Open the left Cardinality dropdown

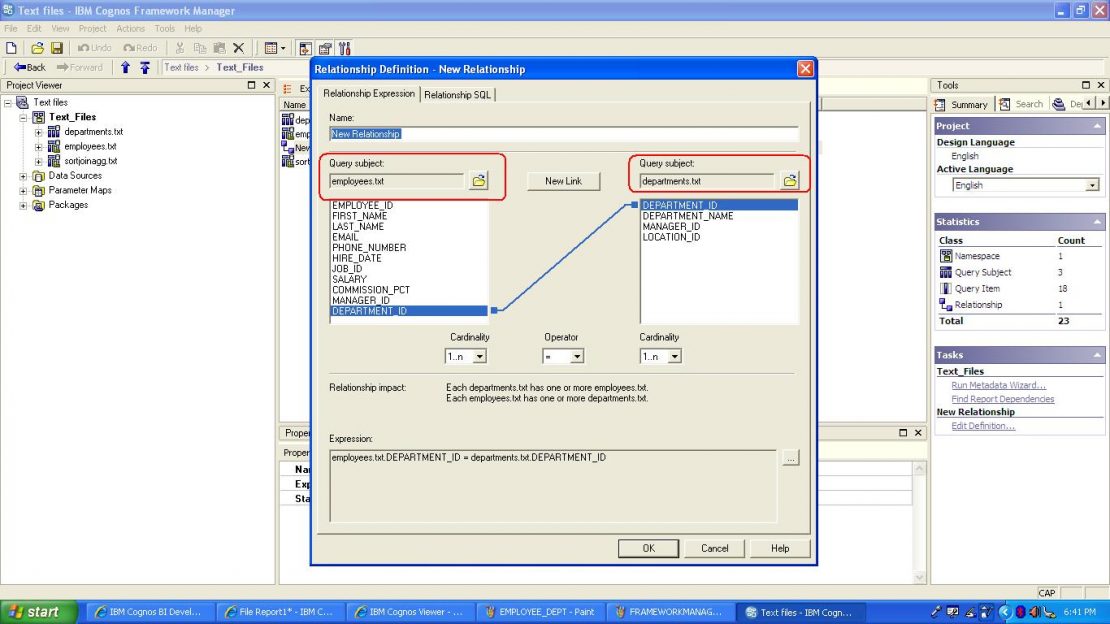point(479,356)
